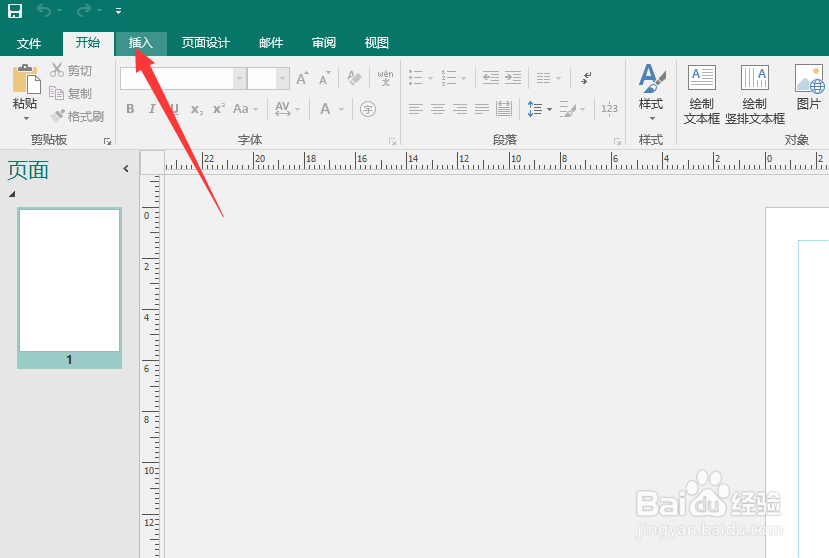
Task: Toggle the subscript x₂ button
Action: (197, 109)
